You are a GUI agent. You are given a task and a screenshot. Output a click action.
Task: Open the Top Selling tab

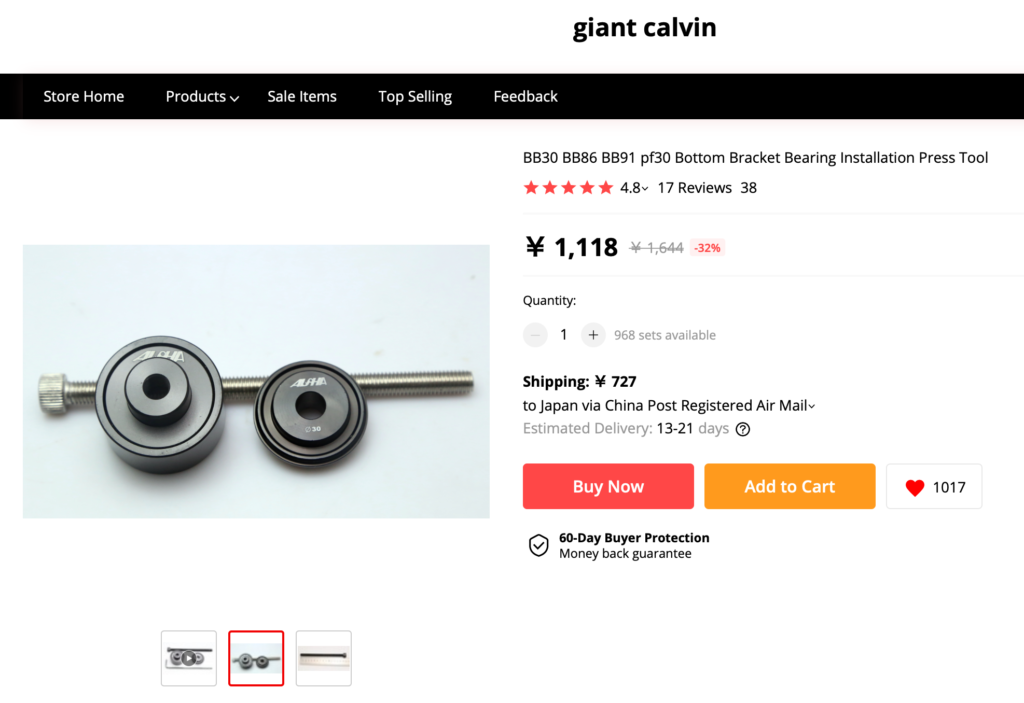[415, 97]
